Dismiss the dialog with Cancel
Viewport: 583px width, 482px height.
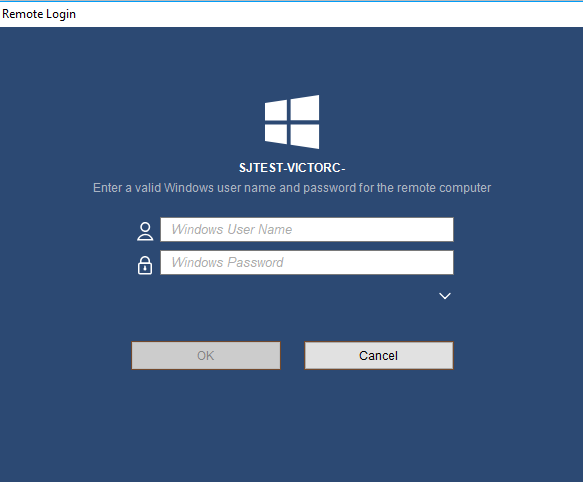click(x=379, y=356)
